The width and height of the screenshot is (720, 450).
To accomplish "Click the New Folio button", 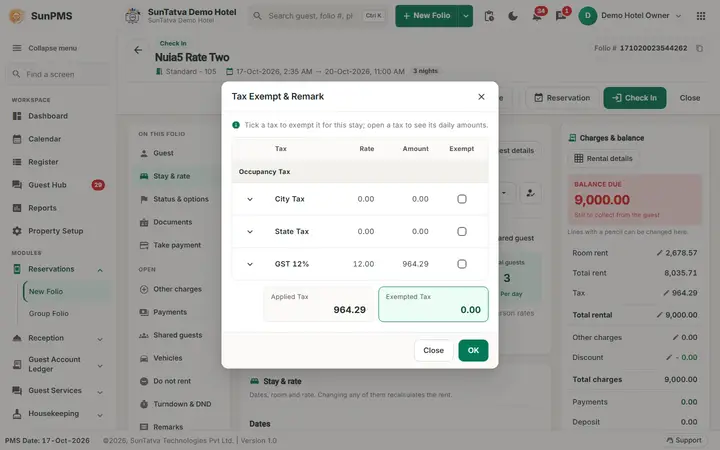I will tap(427, 16).
